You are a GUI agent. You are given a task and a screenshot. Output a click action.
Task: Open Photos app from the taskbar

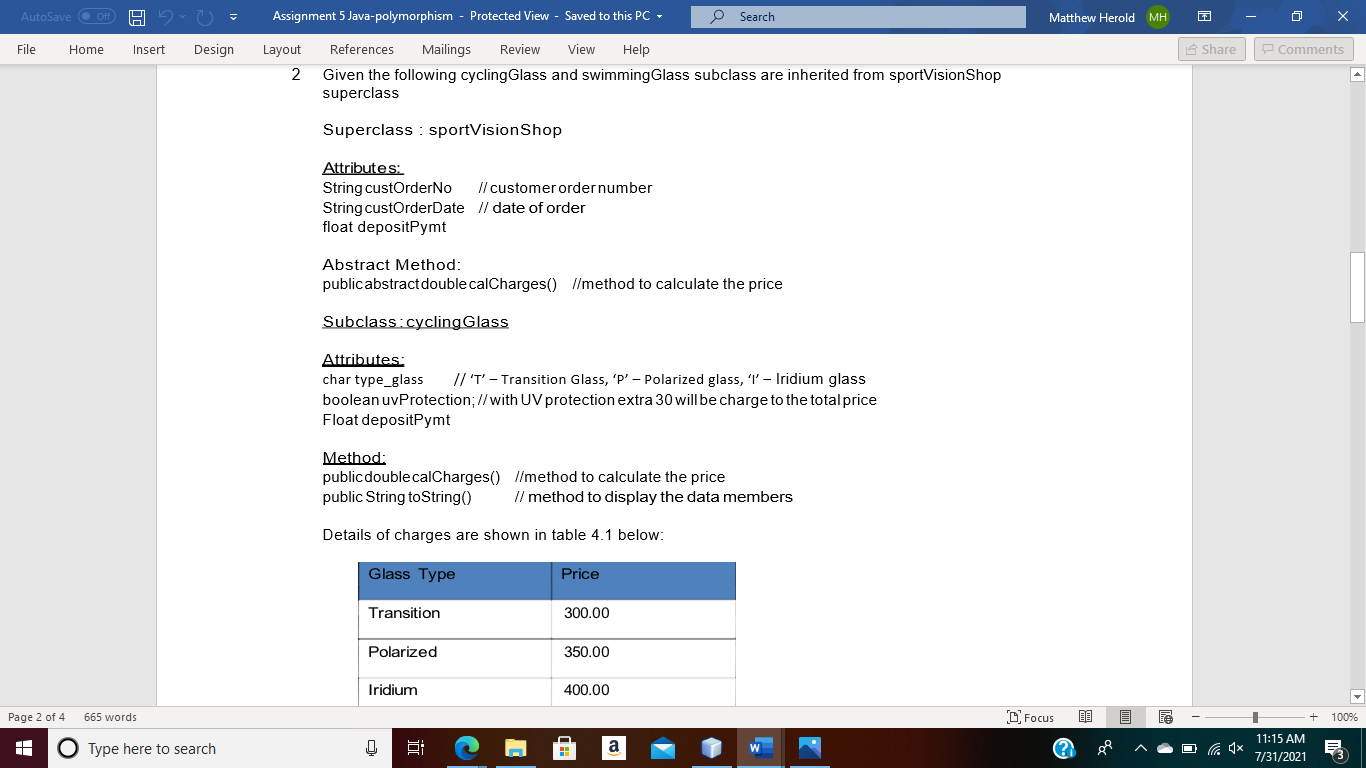[x=807, y=747]
